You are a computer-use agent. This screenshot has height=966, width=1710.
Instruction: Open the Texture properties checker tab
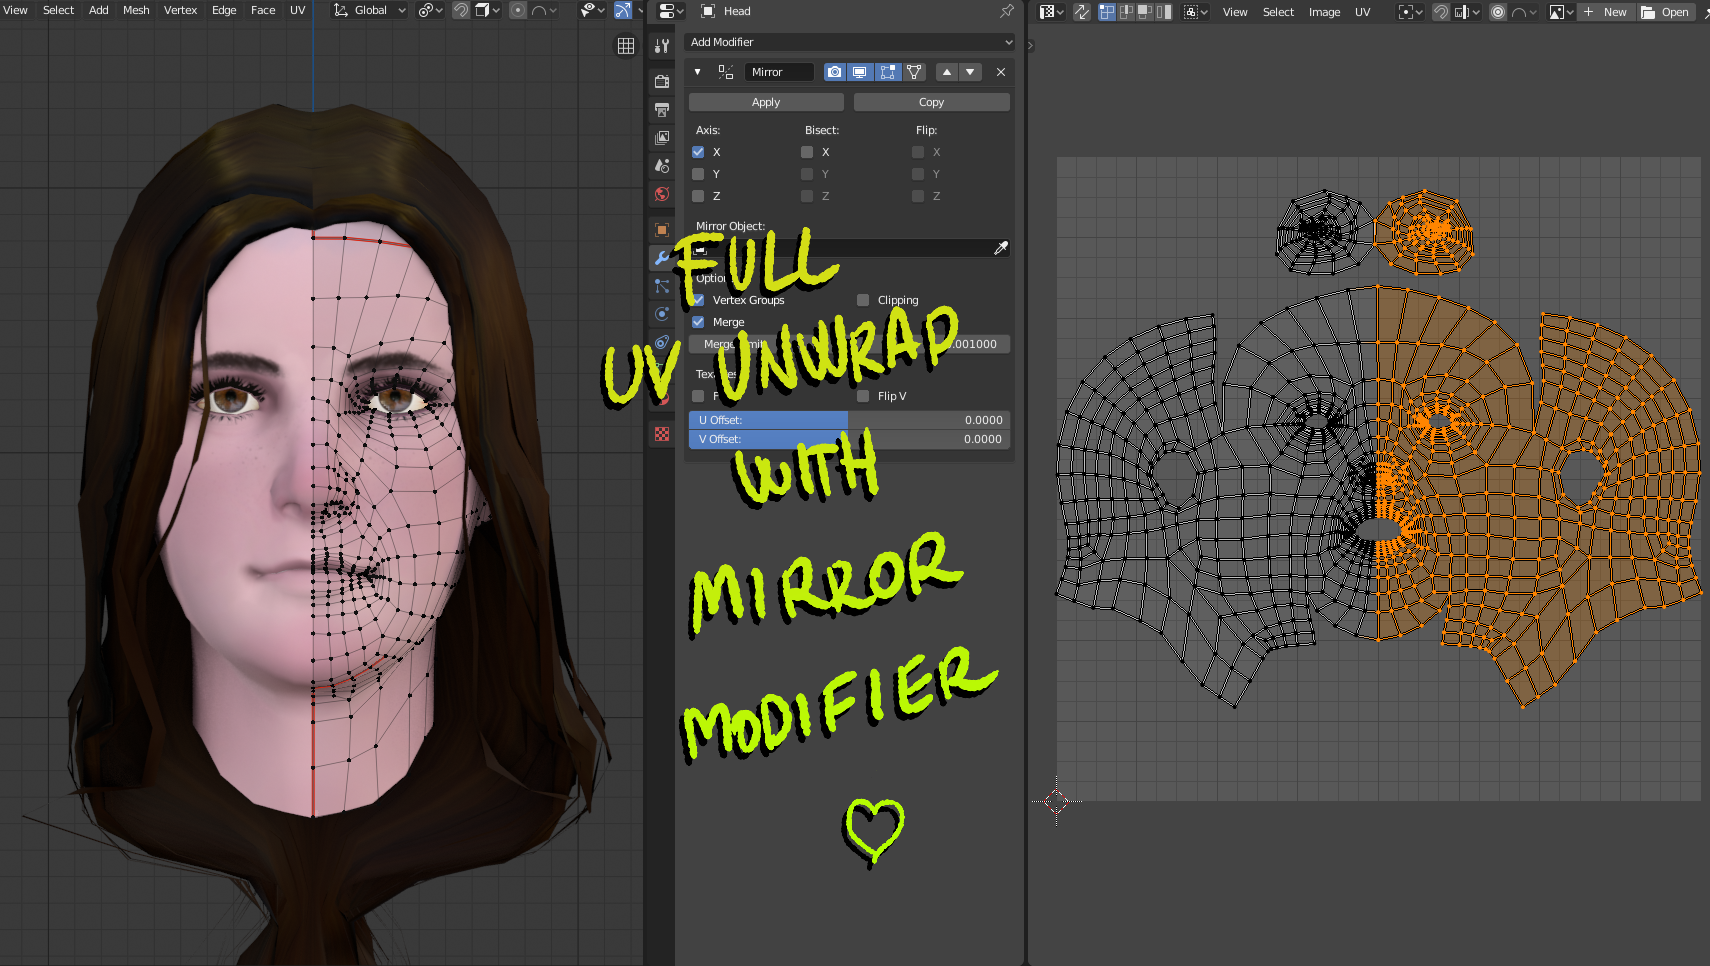661,434
